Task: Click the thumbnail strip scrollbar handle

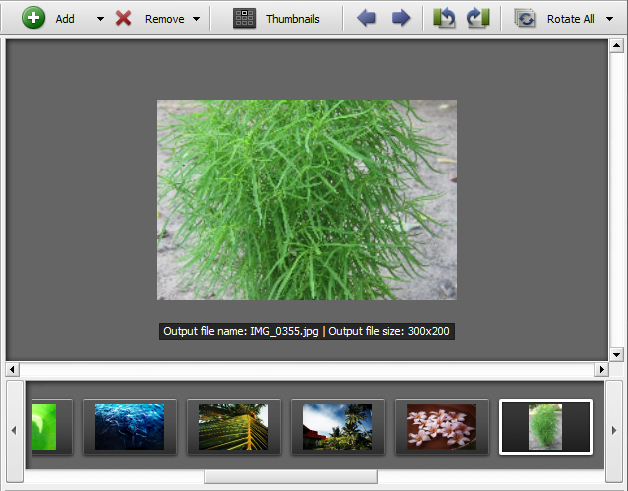Action: (291, 477)
